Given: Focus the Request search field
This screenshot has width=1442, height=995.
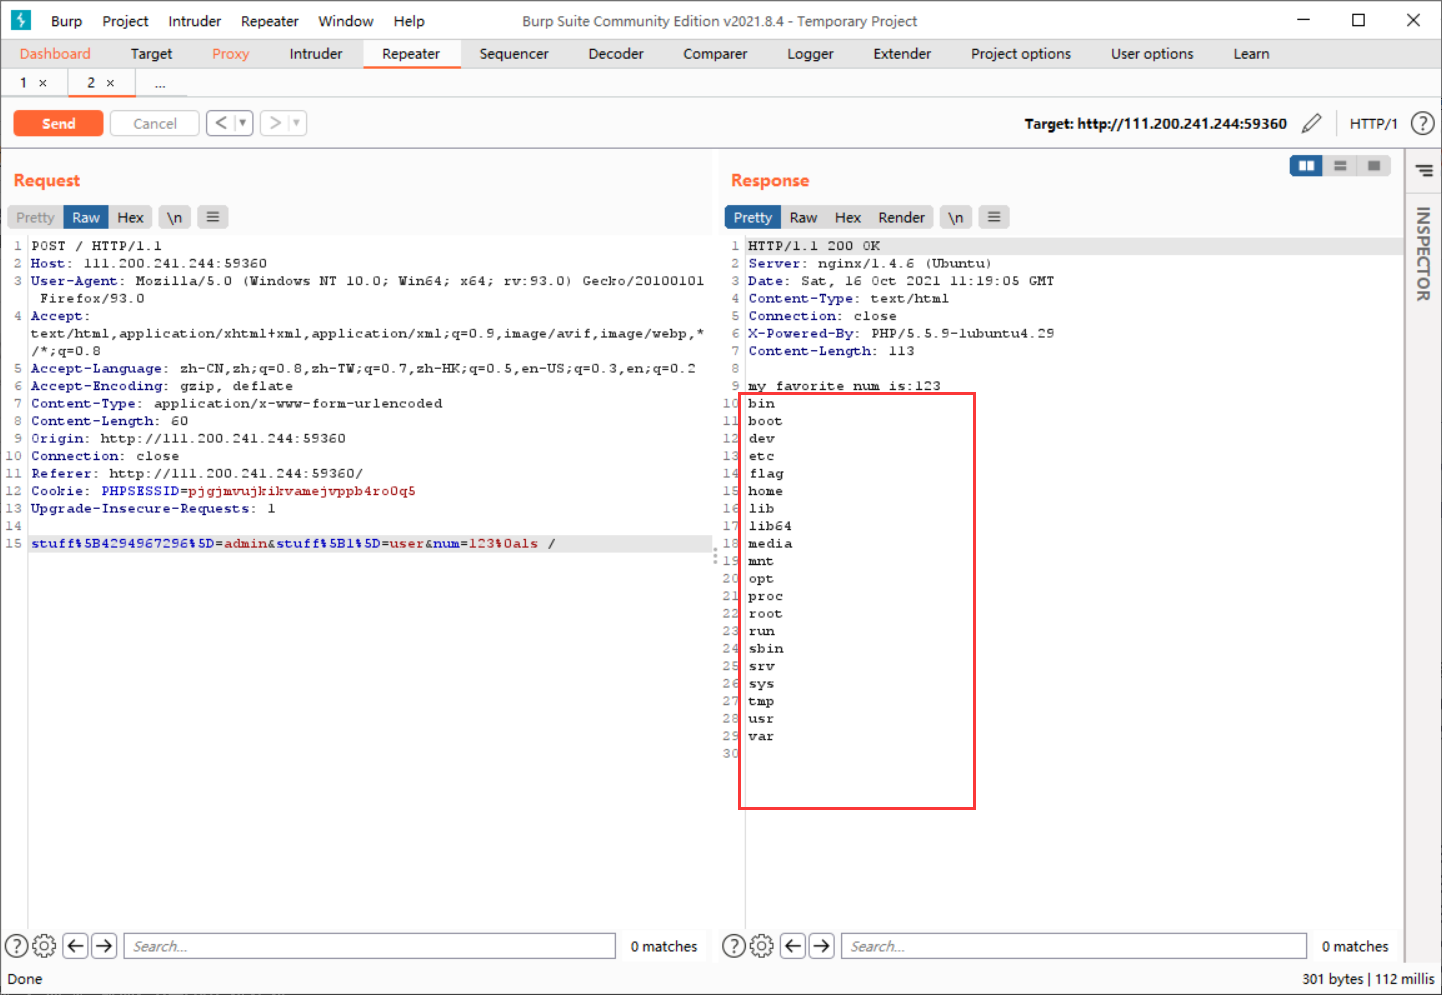Looking at the screenshot, I should coord(369,946).
